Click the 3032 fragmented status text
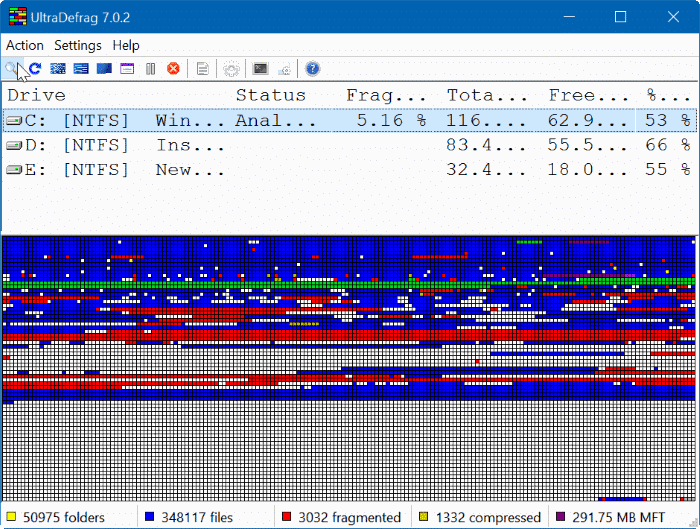This screenshot has height=529, width=700. click(350, 517)
